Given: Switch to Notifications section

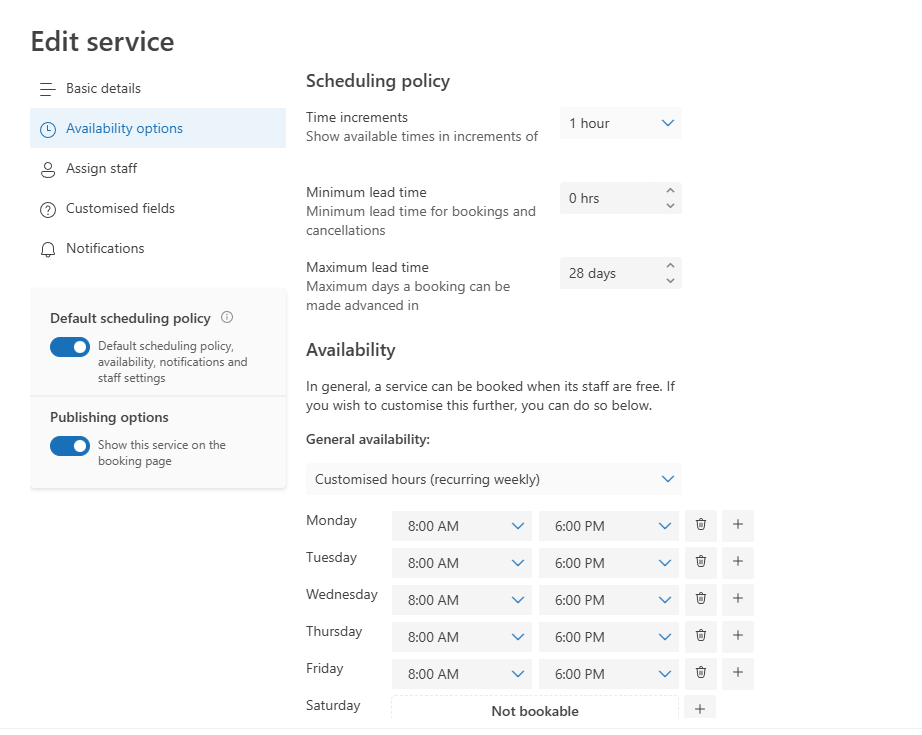Looking at the screenshot, I should [158, 248].
